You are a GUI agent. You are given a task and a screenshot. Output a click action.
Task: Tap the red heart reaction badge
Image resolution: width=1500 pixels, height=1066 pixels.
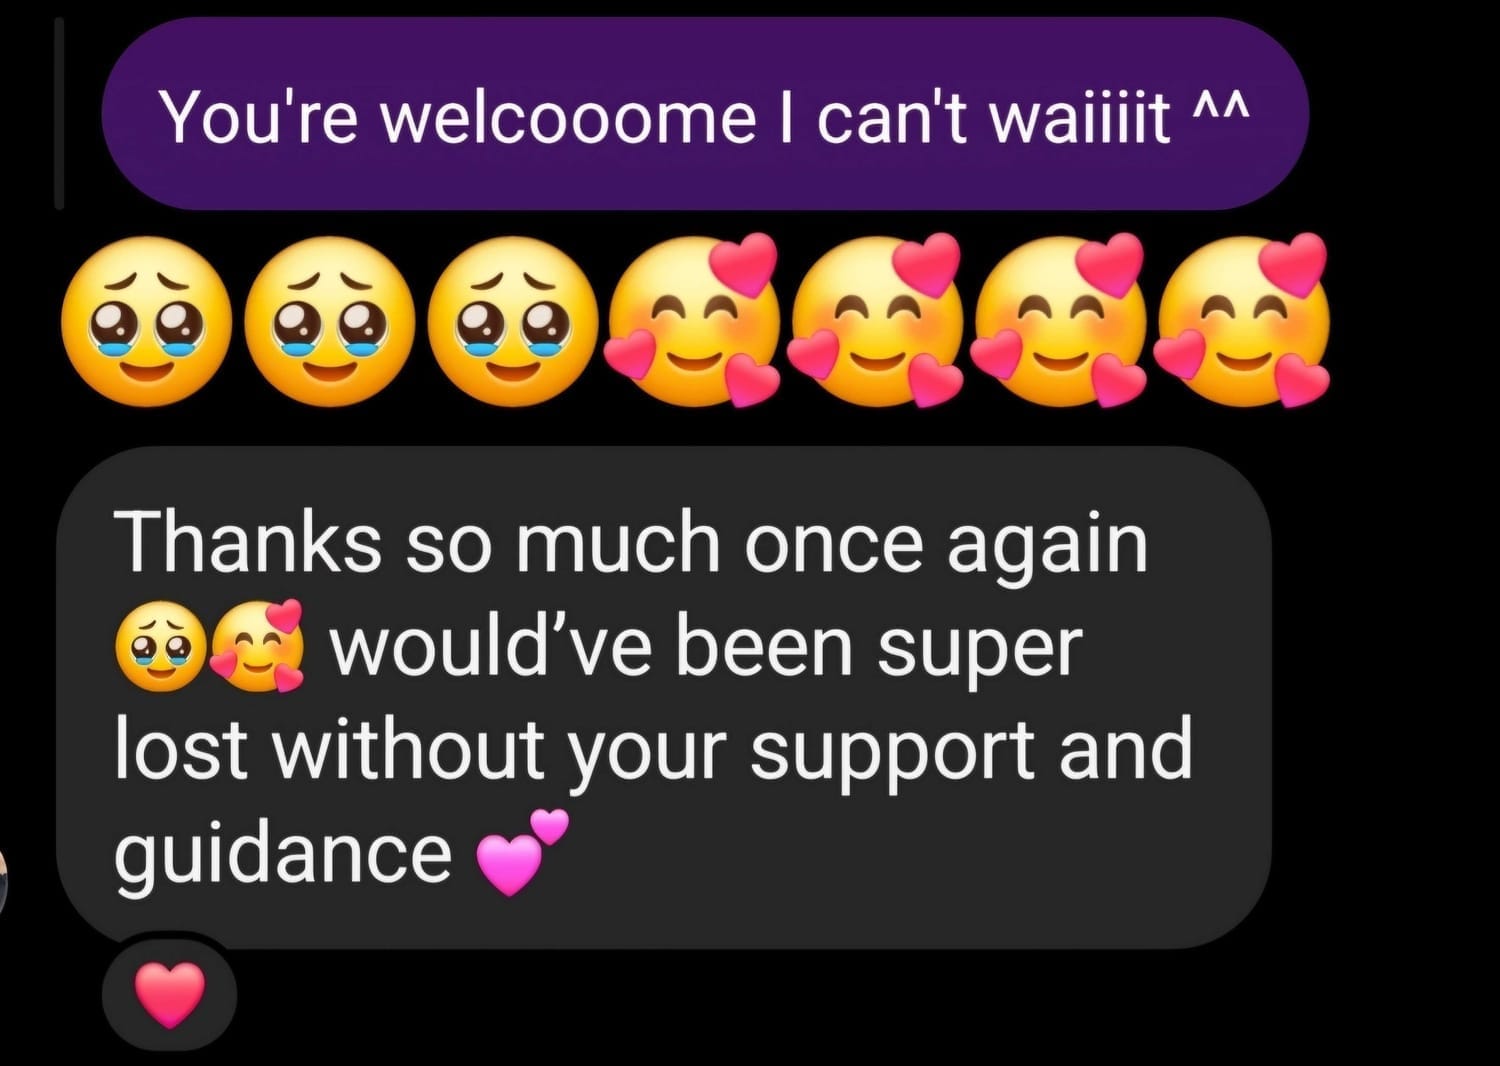click(169, 994)
